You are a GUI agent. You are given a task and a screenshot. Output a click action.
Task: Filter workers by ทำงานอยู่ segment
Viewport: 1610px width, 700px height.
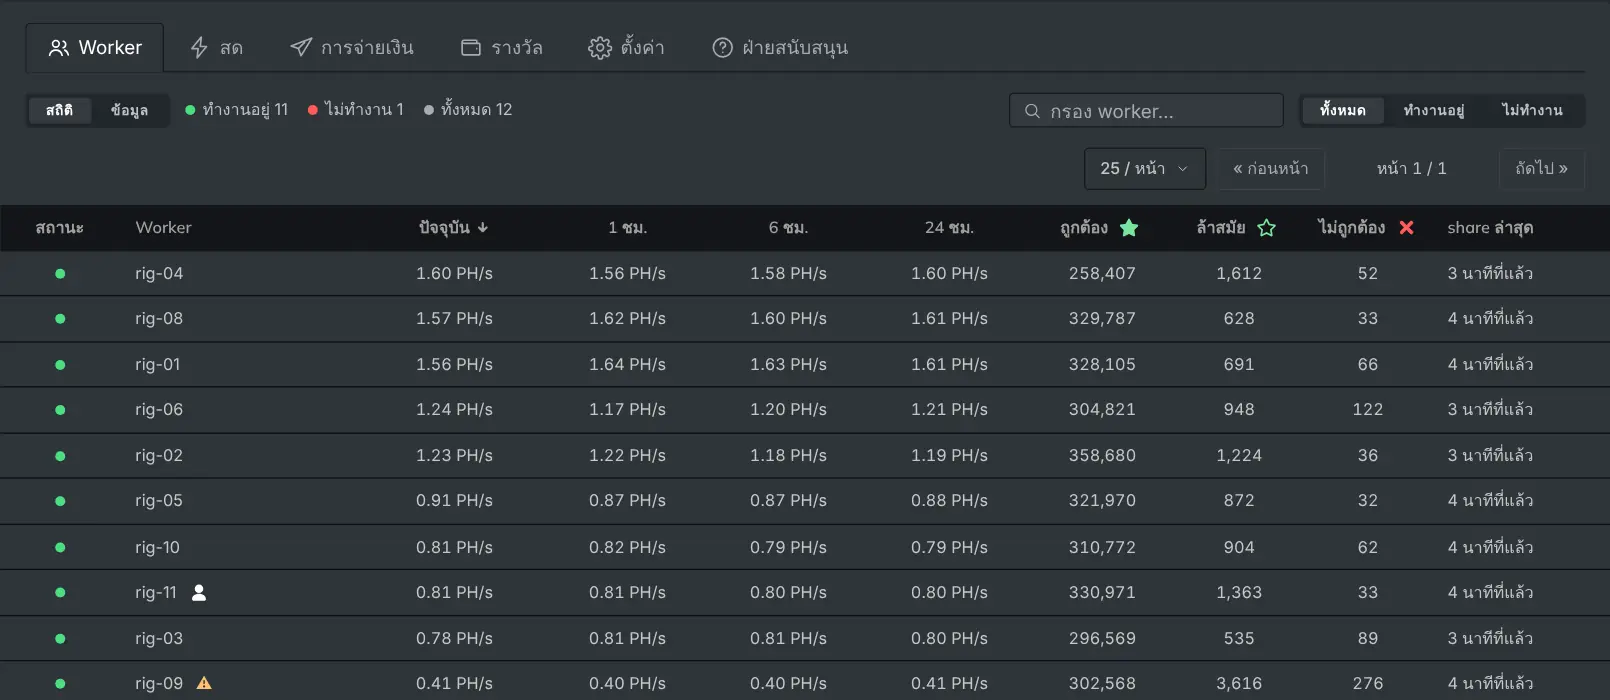(1433, 110)
